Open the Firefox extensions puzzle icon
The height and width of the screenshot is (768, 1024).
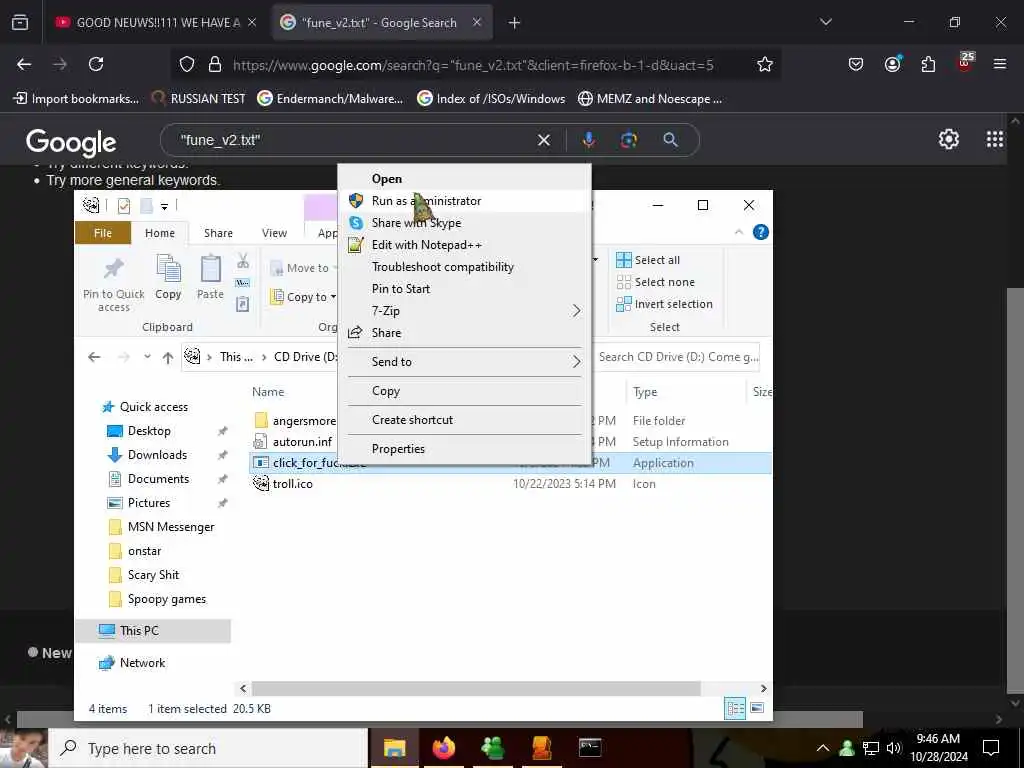[x=928, y=64]
